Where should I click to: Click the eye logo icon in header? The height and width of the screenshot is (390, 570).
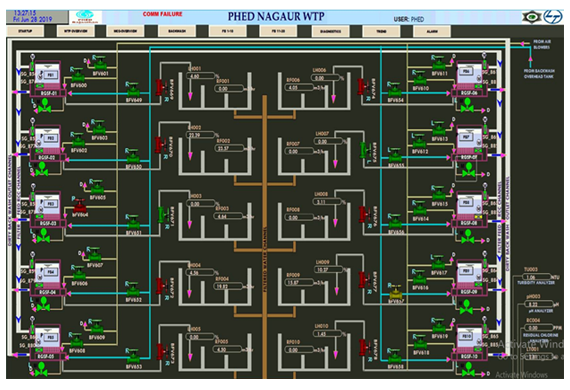pos(531,17)
